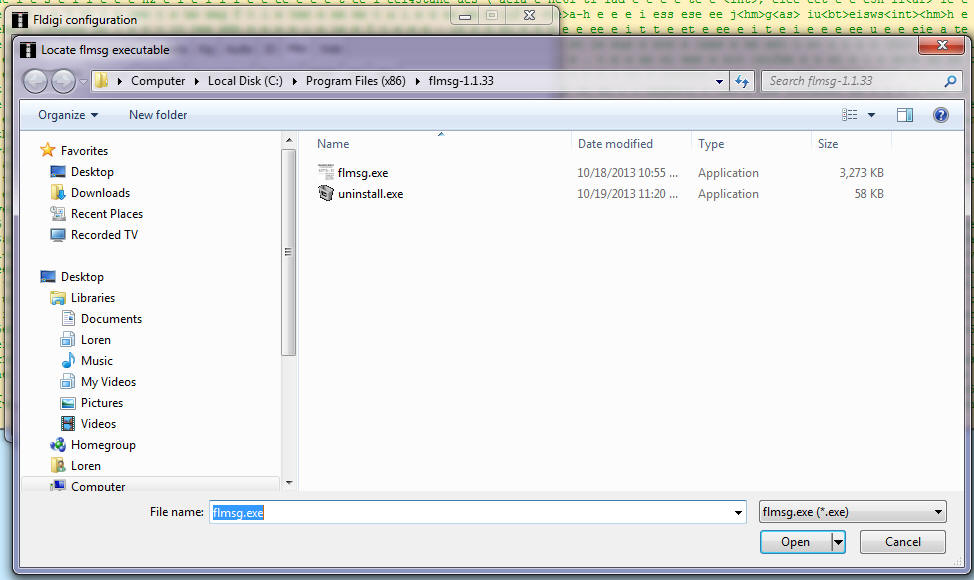This screenshot has height=580, width=974.
Task: Click the Back navigation arrow button
Action: [35, 81]
